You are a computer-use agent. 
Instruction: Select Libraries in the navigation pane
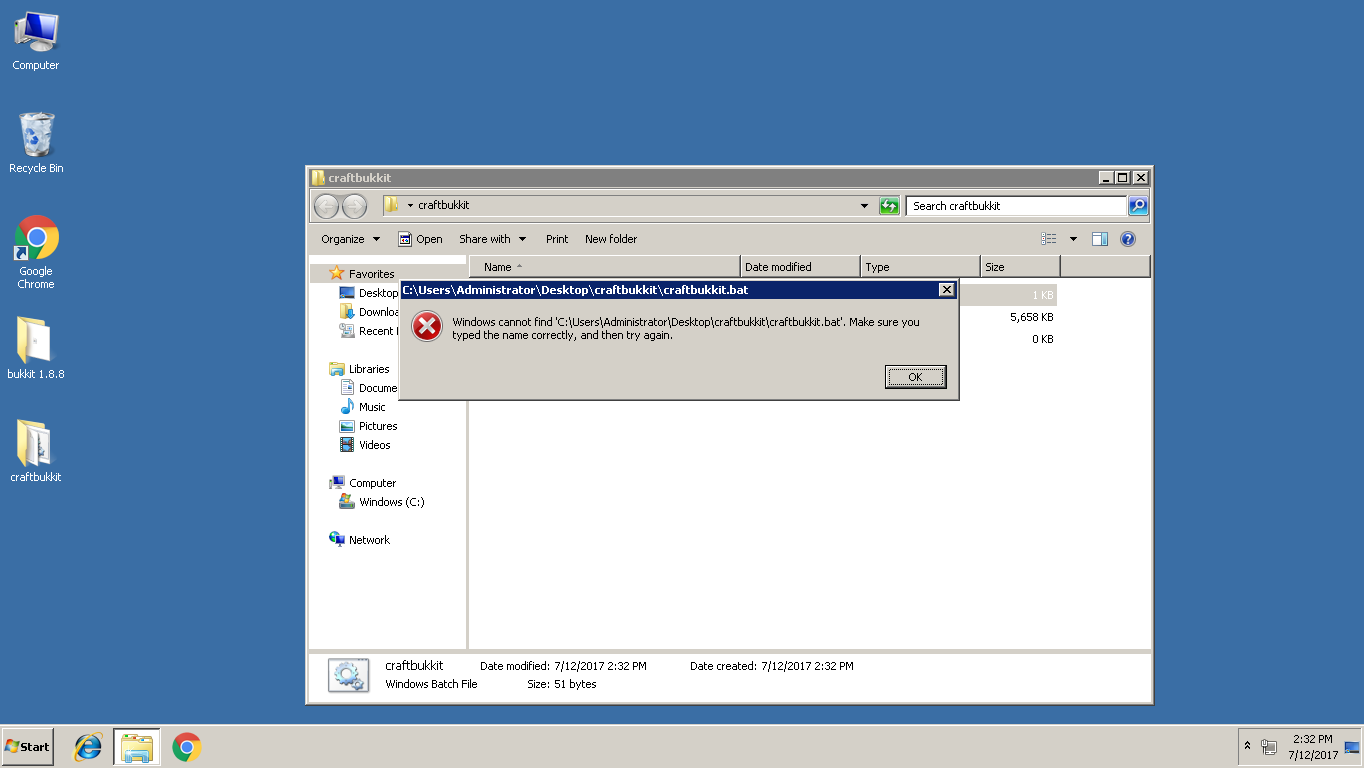(x=369, y=369)
